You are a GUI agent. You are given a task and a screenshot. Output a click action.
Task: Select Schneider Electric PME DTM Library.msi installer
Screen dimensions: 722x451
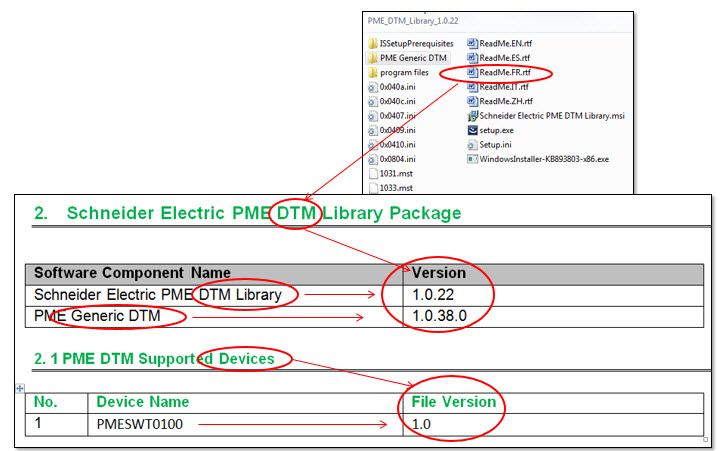[546, 116]
